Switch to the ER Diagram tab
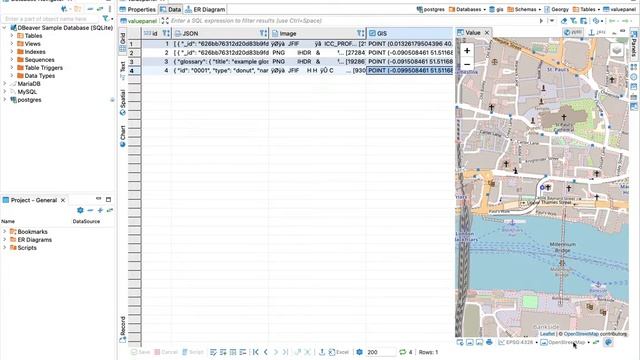 (205, 9)
